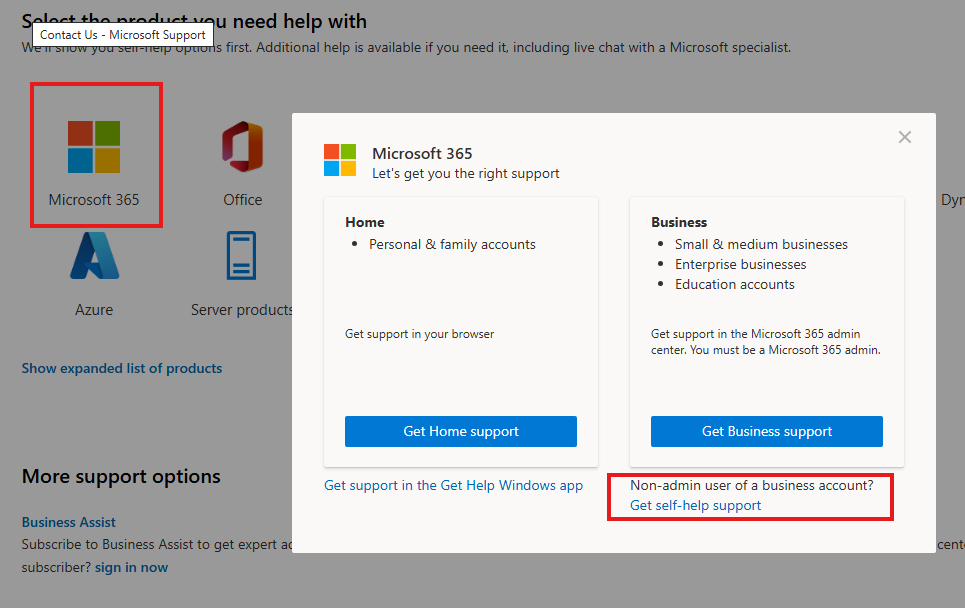The width and height of the screenshot is (965, 608).
Task: Choose the Office product icon
Action: click(242, 146)
